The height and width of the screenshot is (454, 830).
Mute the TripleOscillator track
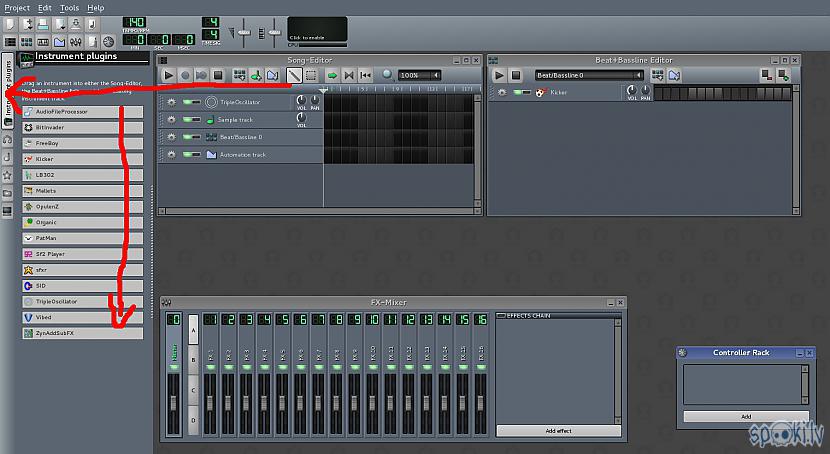click(x=187, y=102)
